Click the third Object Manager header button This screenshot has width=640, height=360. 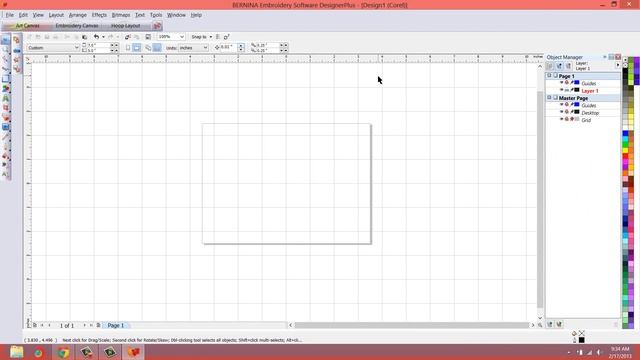point(569,66)
